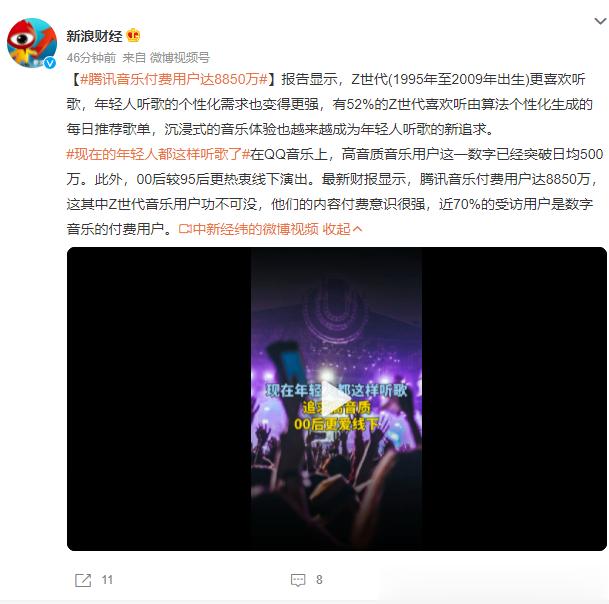Click the upward caret next to 收起
The height and width of the screenshot is (604, 609).
(358, 229)
